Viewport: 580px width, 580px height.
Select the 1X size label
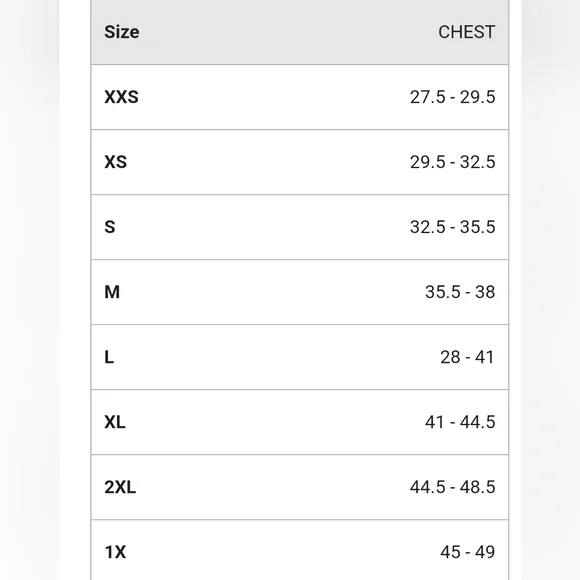(x=115, y=552)
